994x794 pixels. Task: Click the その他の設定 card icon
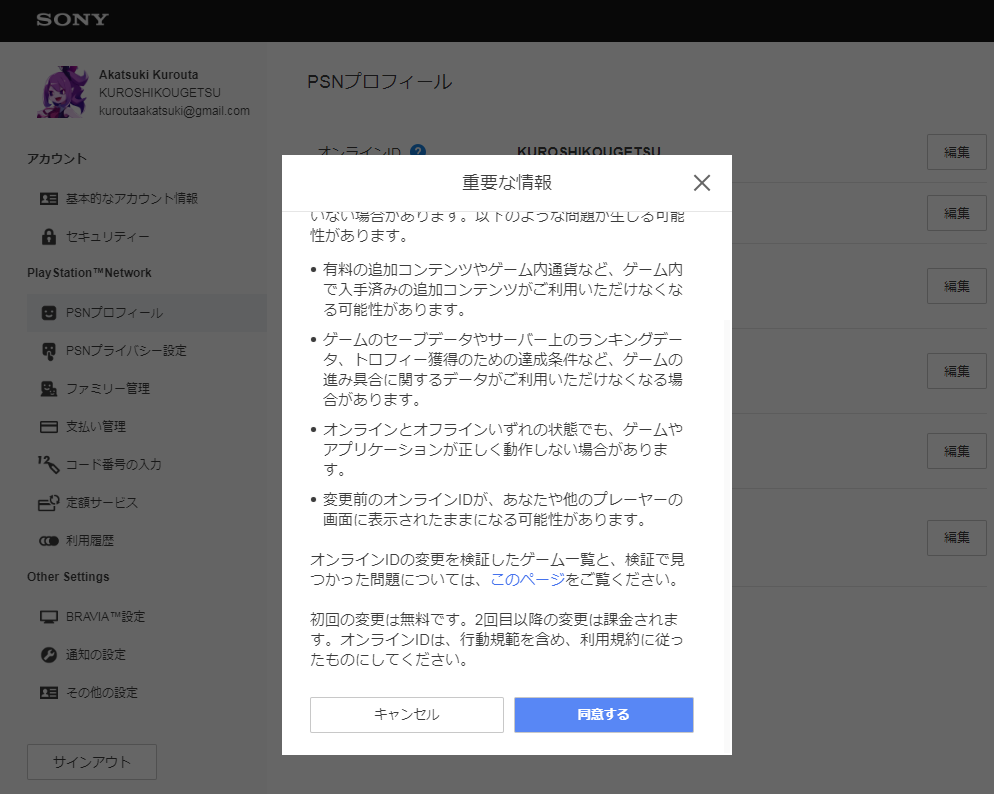click(49, 693)
